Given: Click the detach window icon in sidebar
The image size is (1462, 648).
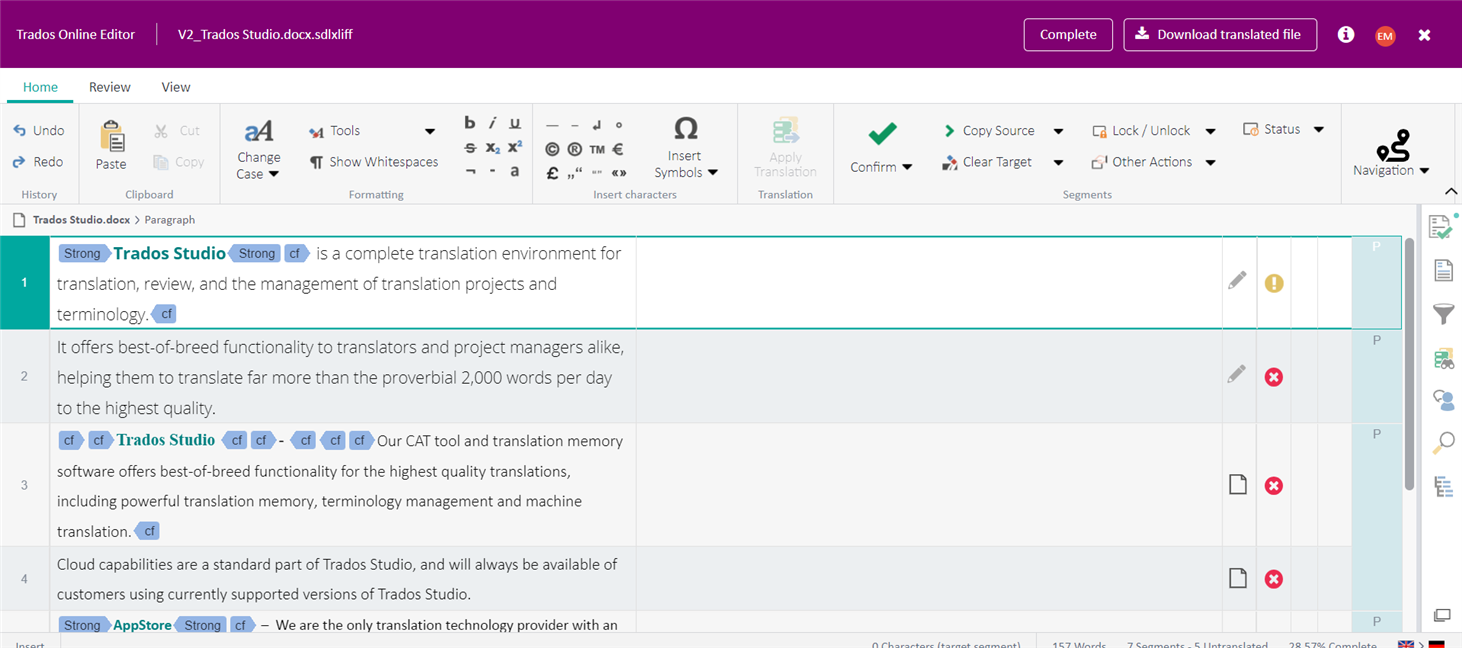Looking at the screenshot, I should (1442, 615).
